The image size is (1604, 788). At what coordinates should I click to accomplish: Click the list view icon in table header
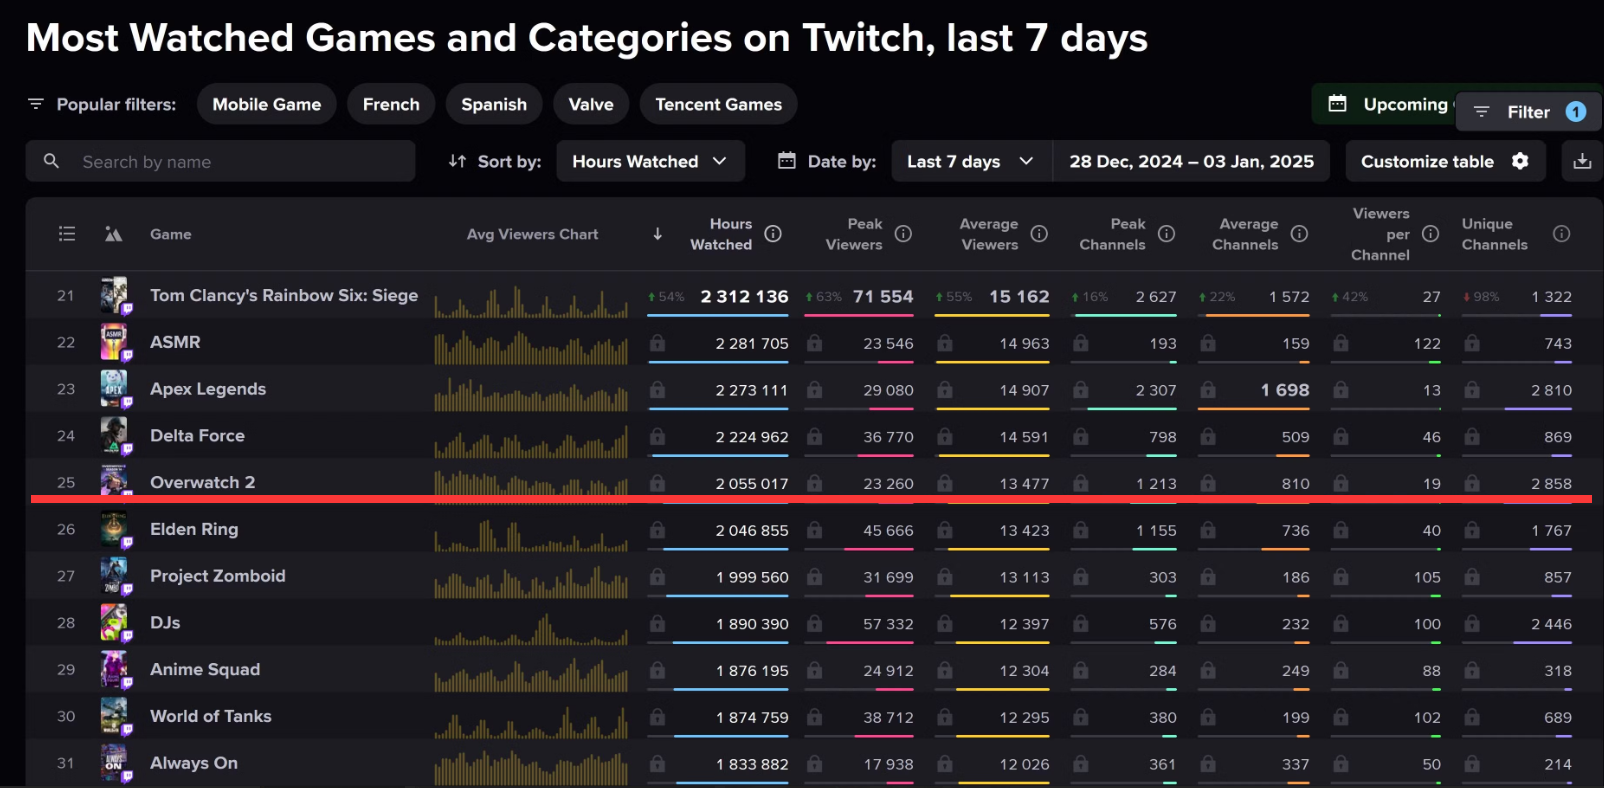click(x=67, y=234)
